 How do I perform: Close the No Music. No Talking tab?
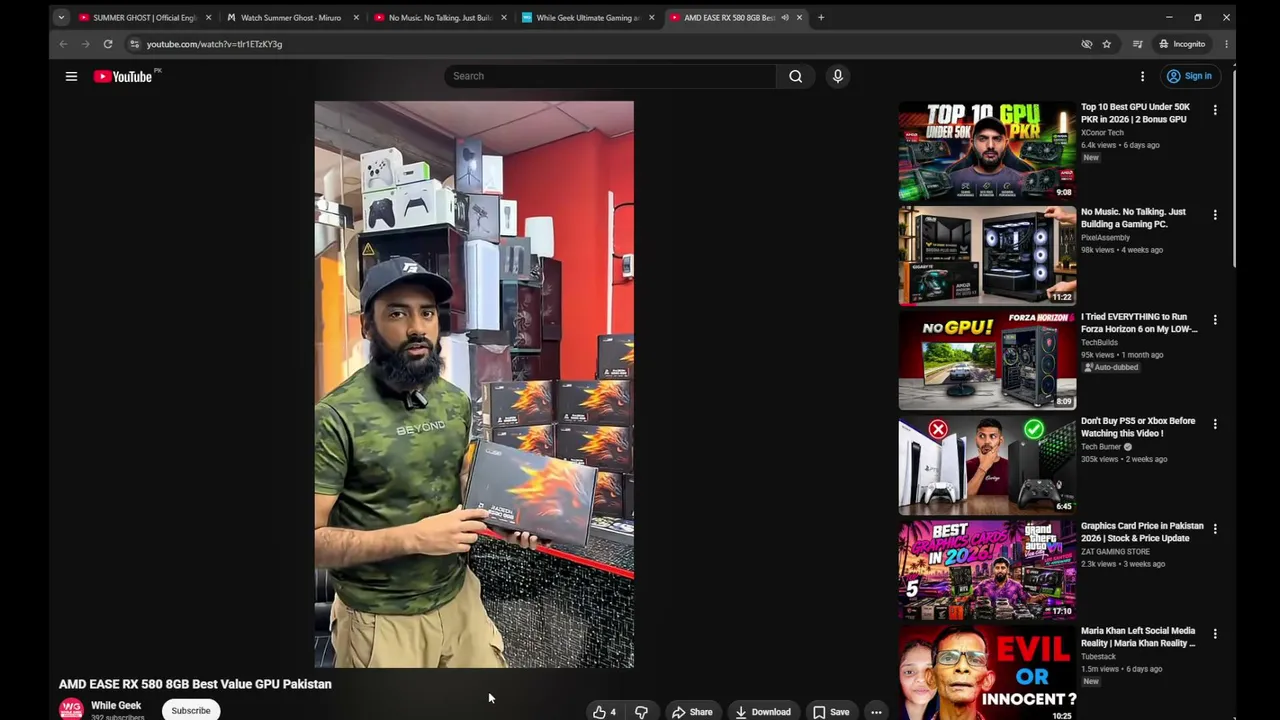coord(503,17)
